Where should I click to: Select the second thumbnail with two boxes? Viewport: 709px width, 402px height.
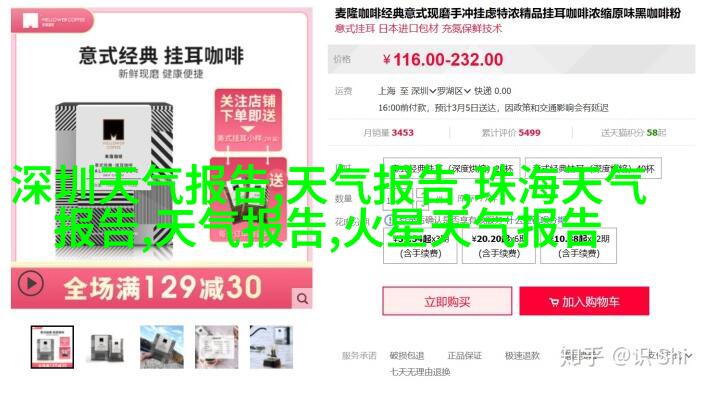pos(107,347)
